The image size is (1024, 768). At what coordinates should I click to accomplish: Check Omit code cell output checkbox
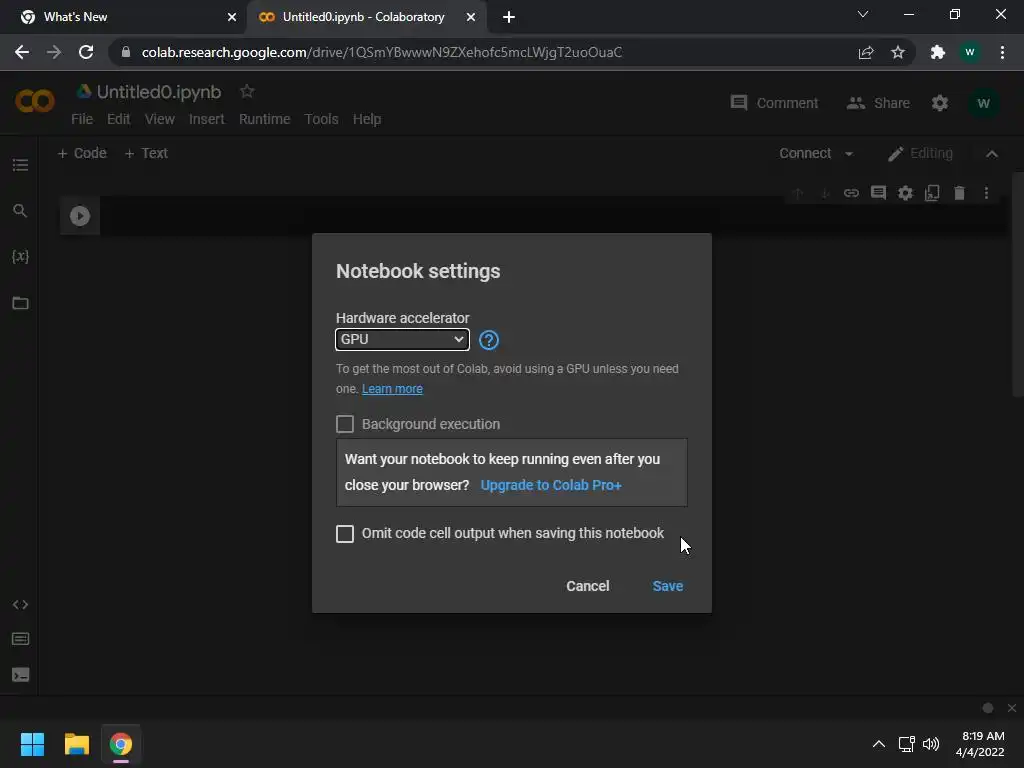345,534
